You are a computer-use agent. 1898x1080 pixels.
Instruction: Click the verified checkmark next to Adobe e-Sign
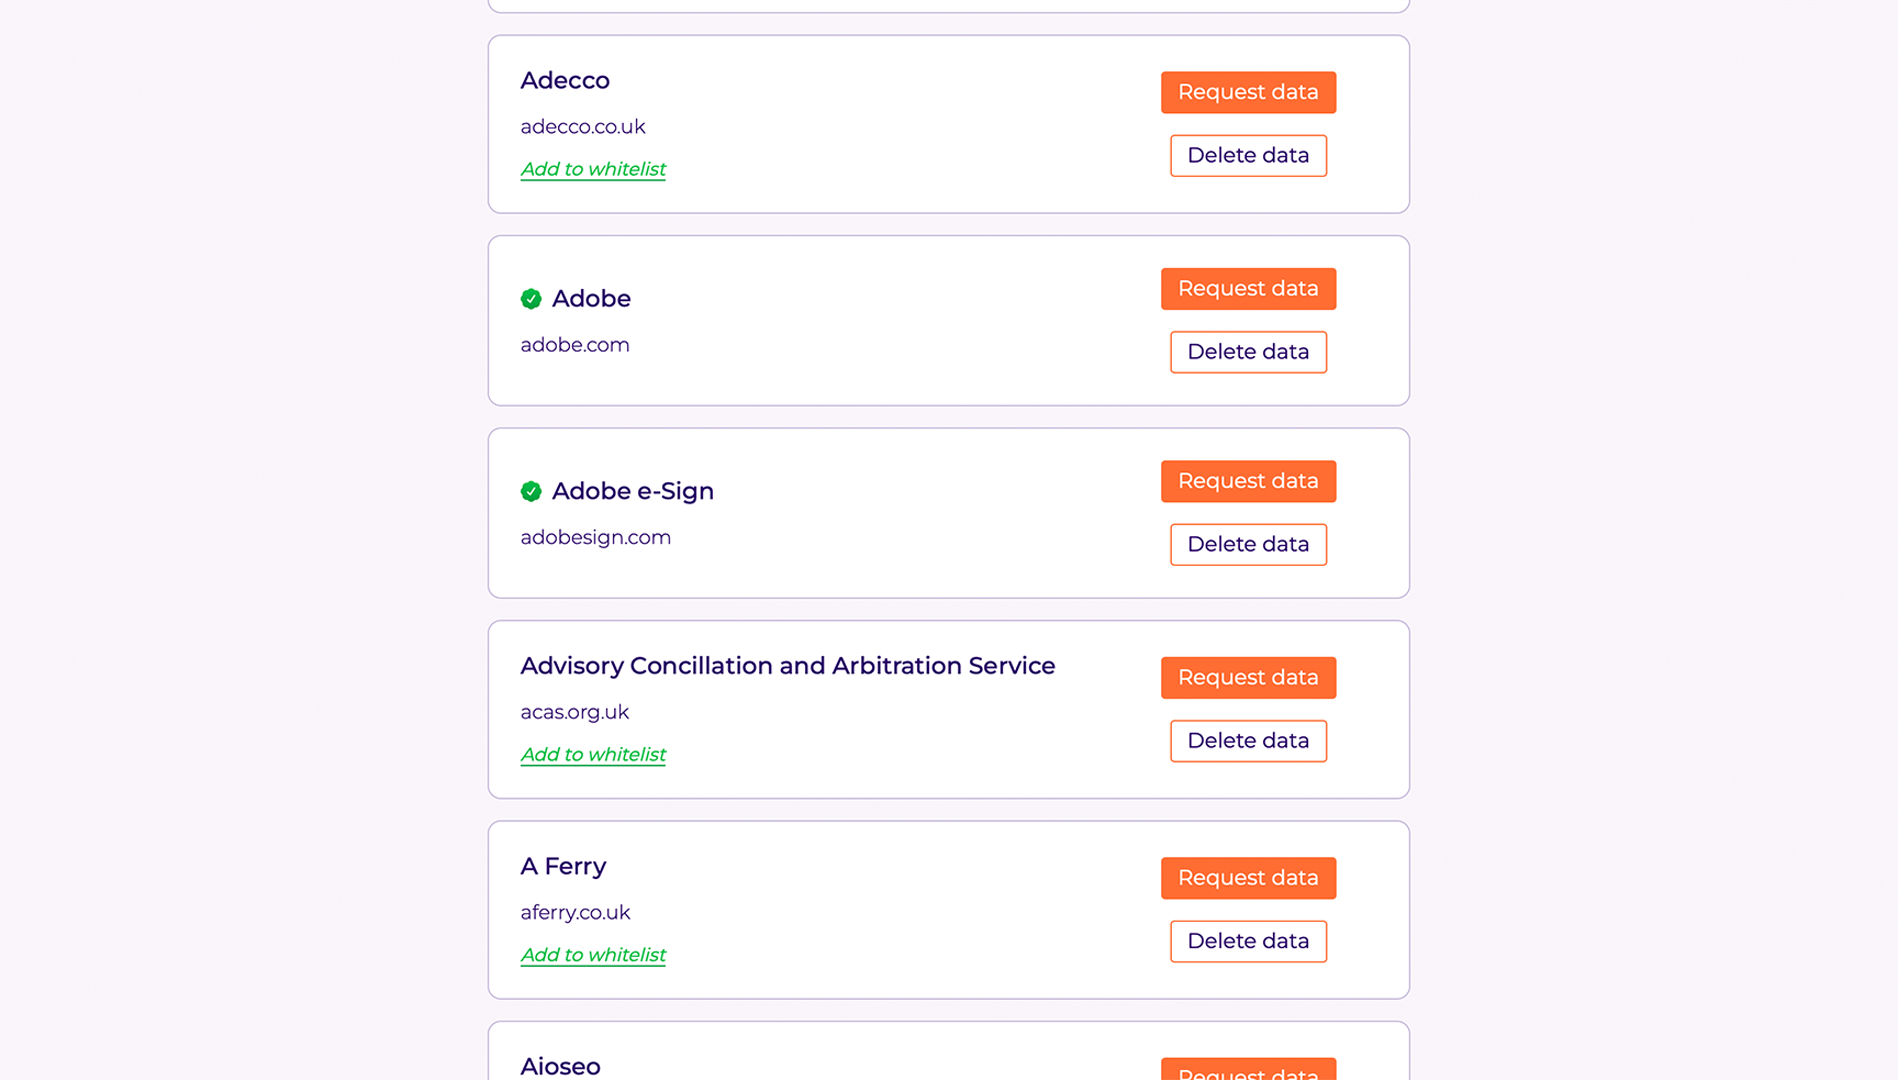pyautogui.click(x=531, y=491)
